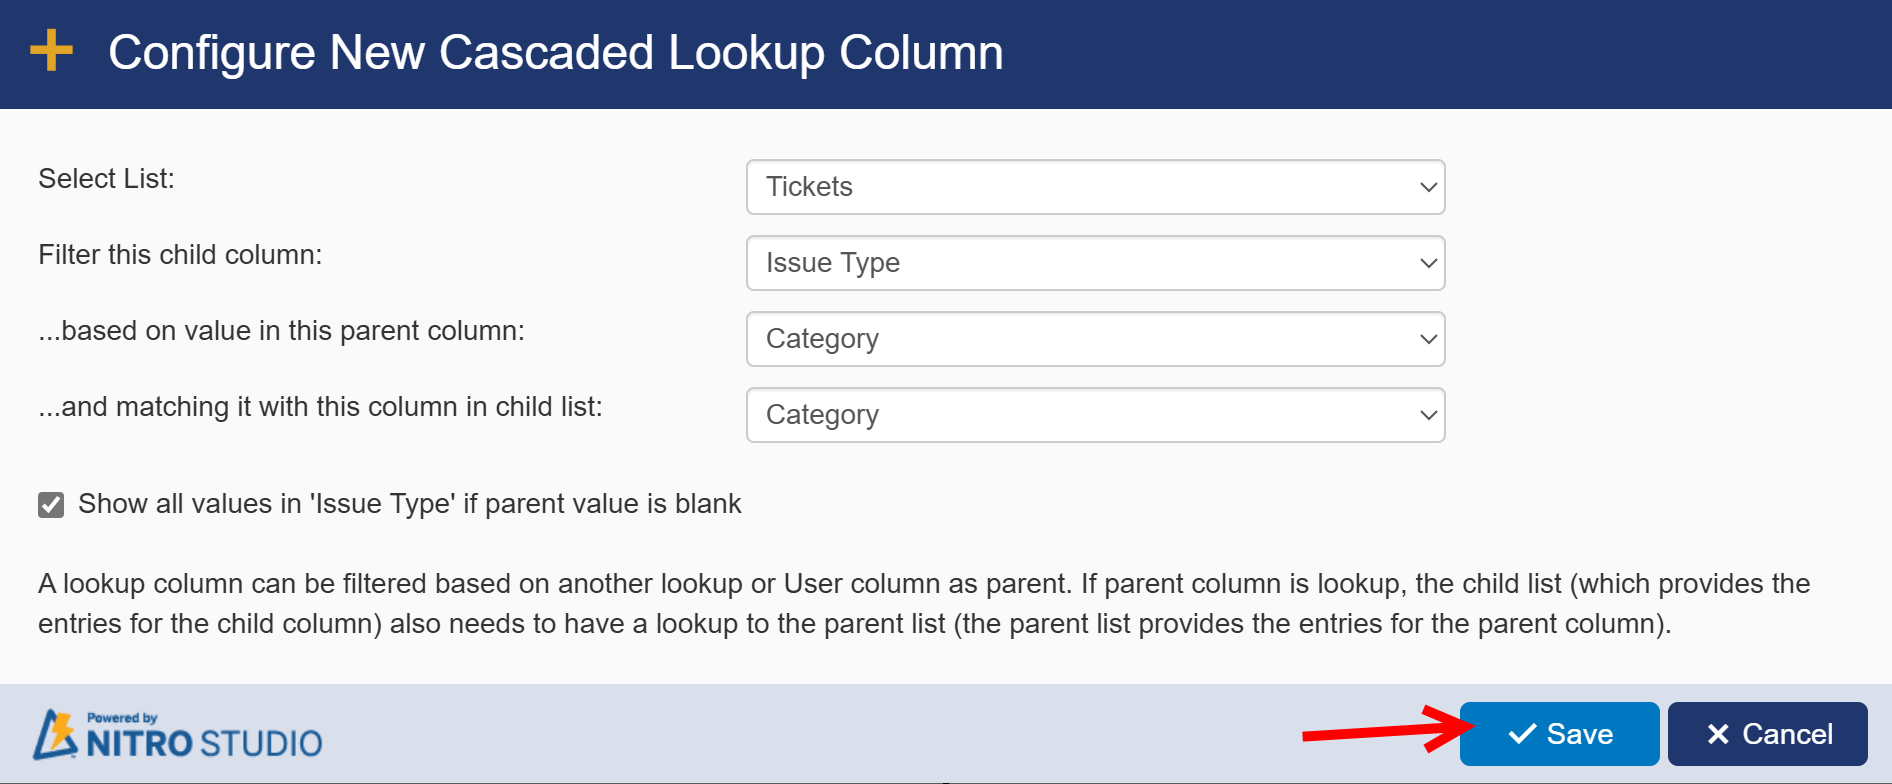1892x784 pixels.
Task: Click the Nitro Studio logo
Action: [x=177, y=735]
